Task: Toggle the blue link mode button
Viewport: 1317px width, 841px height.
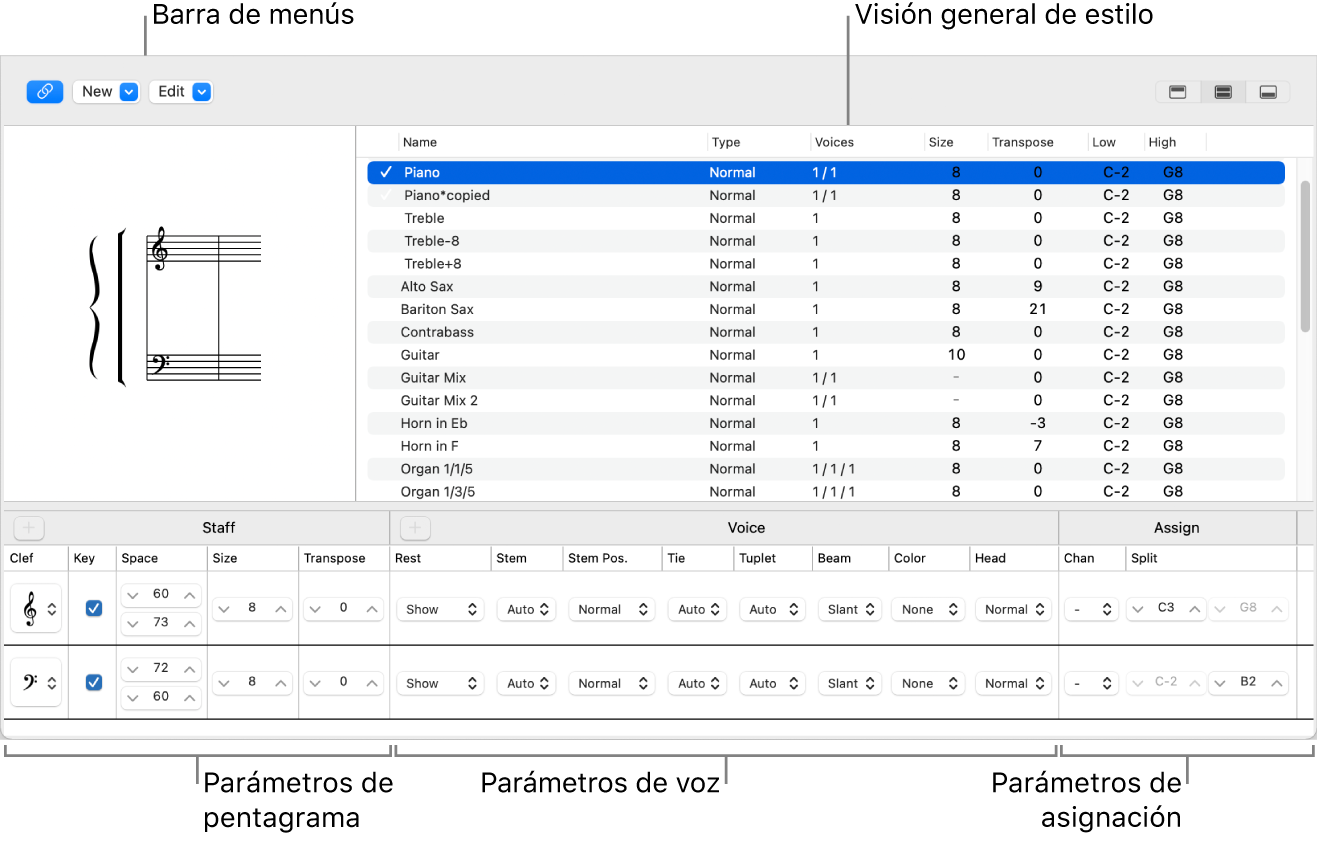Action: [x=45, y=92]
